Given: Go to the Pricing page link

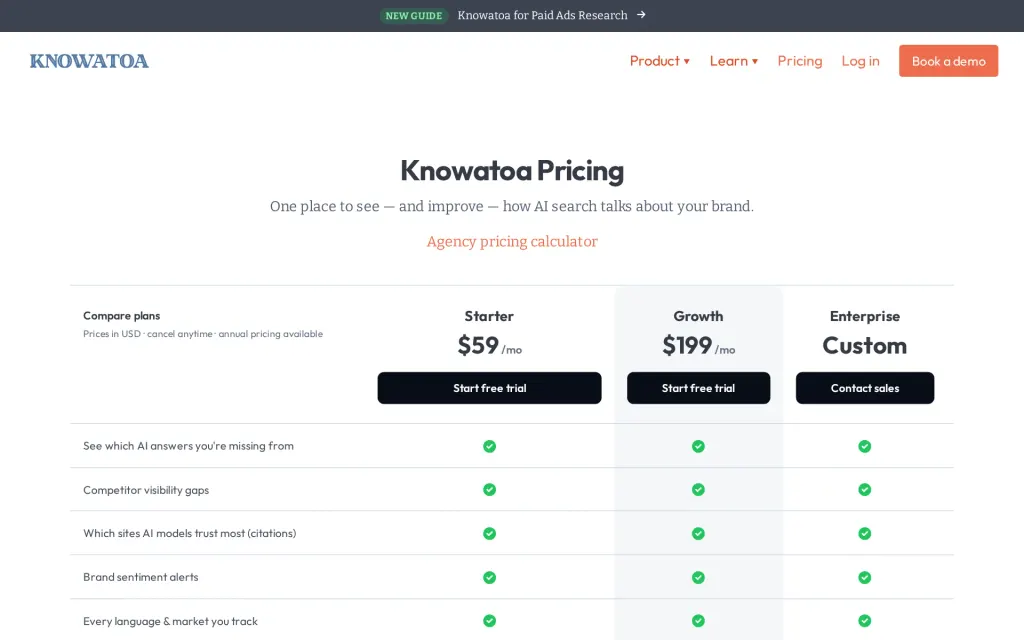Looking at the screenshot, I should pyautogui.click(x=799, y=61).
